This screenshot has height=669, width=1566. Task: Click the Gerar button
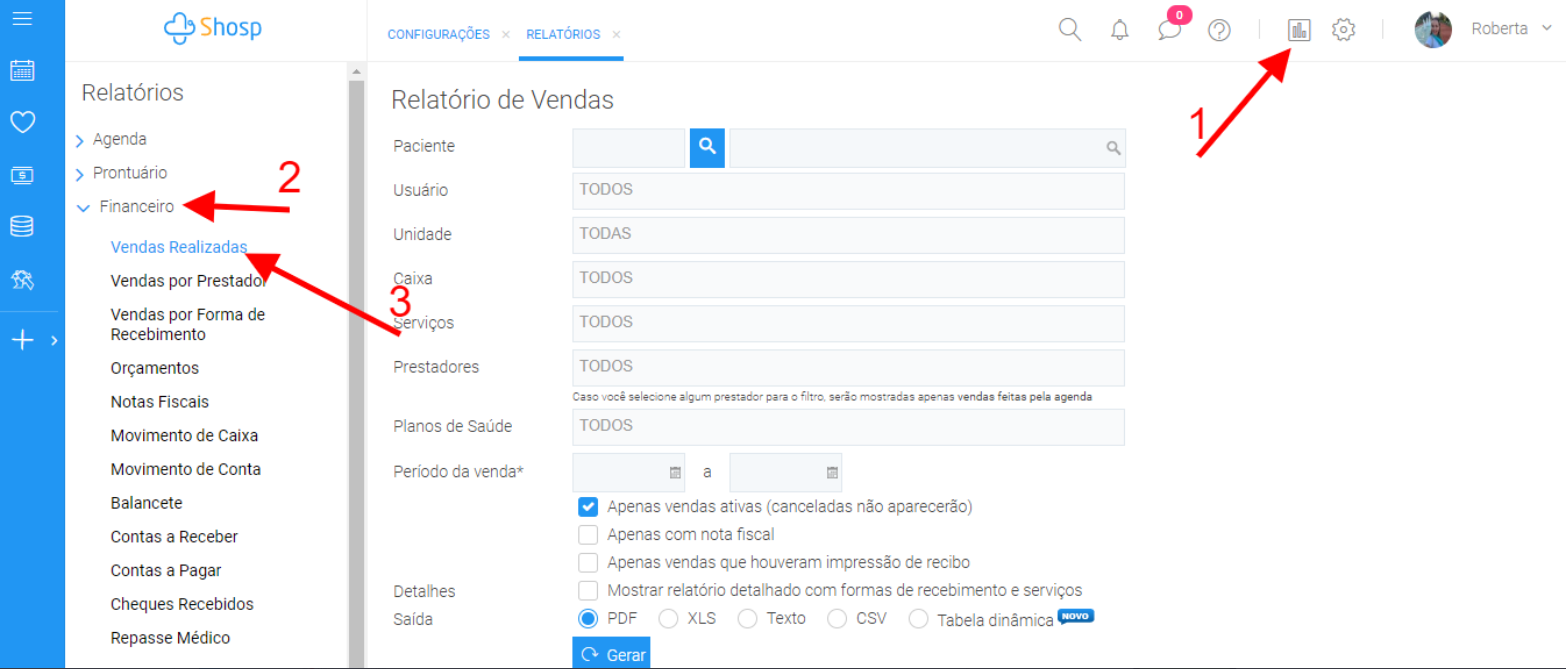611,655
